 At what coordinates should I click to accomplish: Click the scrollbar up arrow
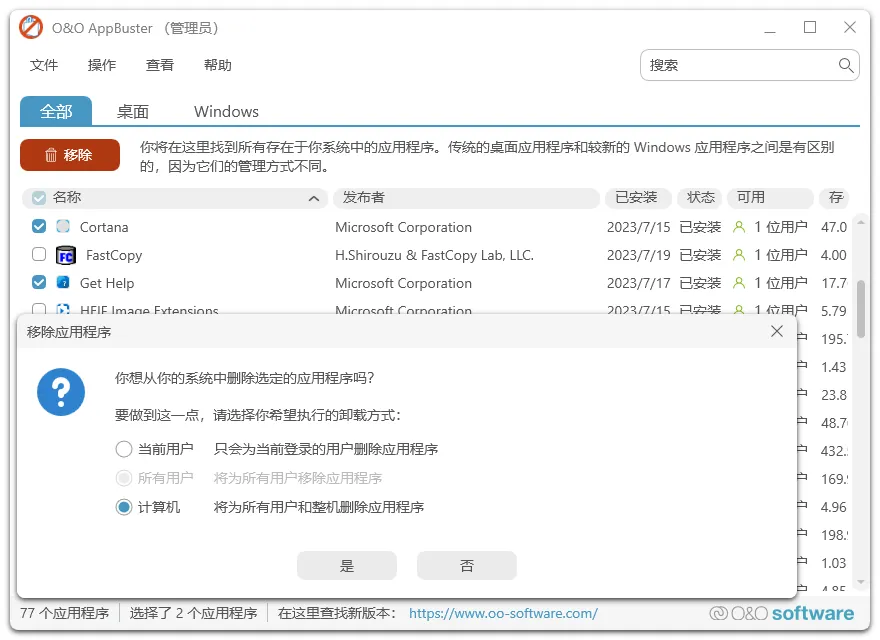click(861, 223)
